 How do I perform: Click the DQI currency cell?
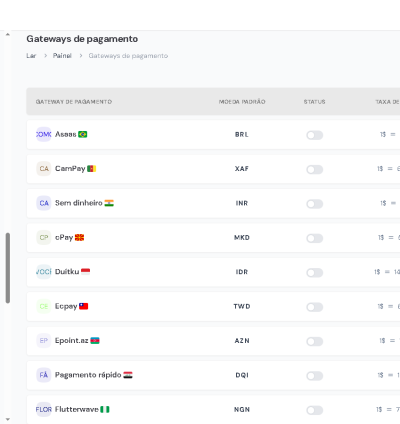[x=242, y=375]
